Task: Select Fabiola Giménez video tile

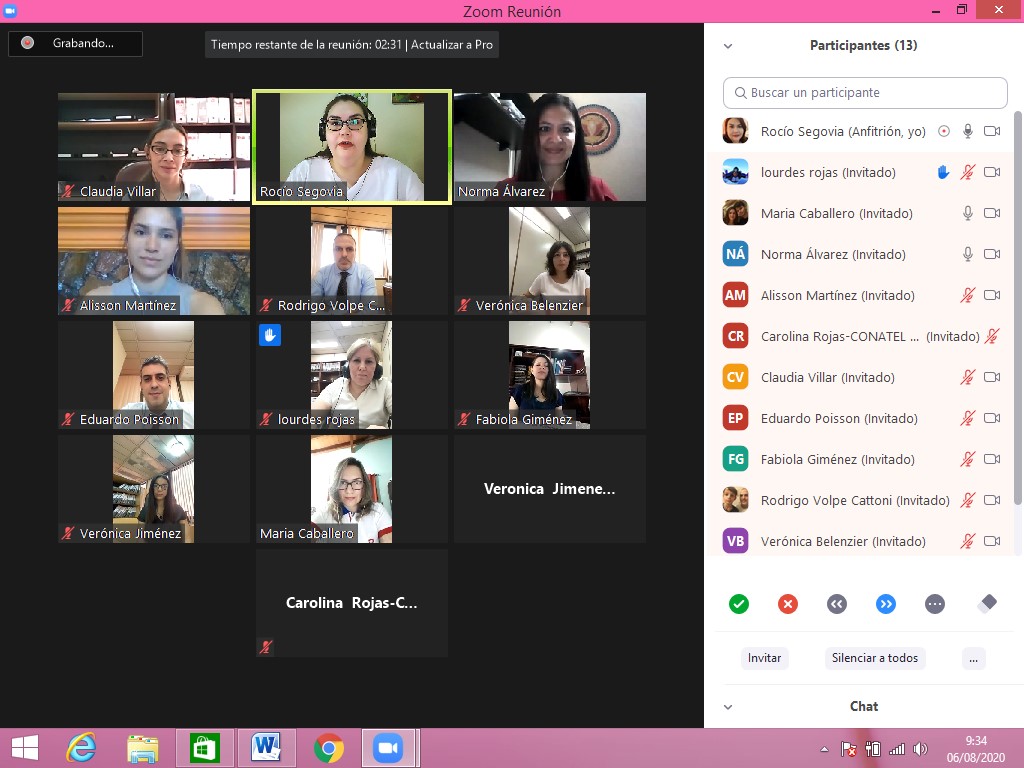Action: point(550,375)
